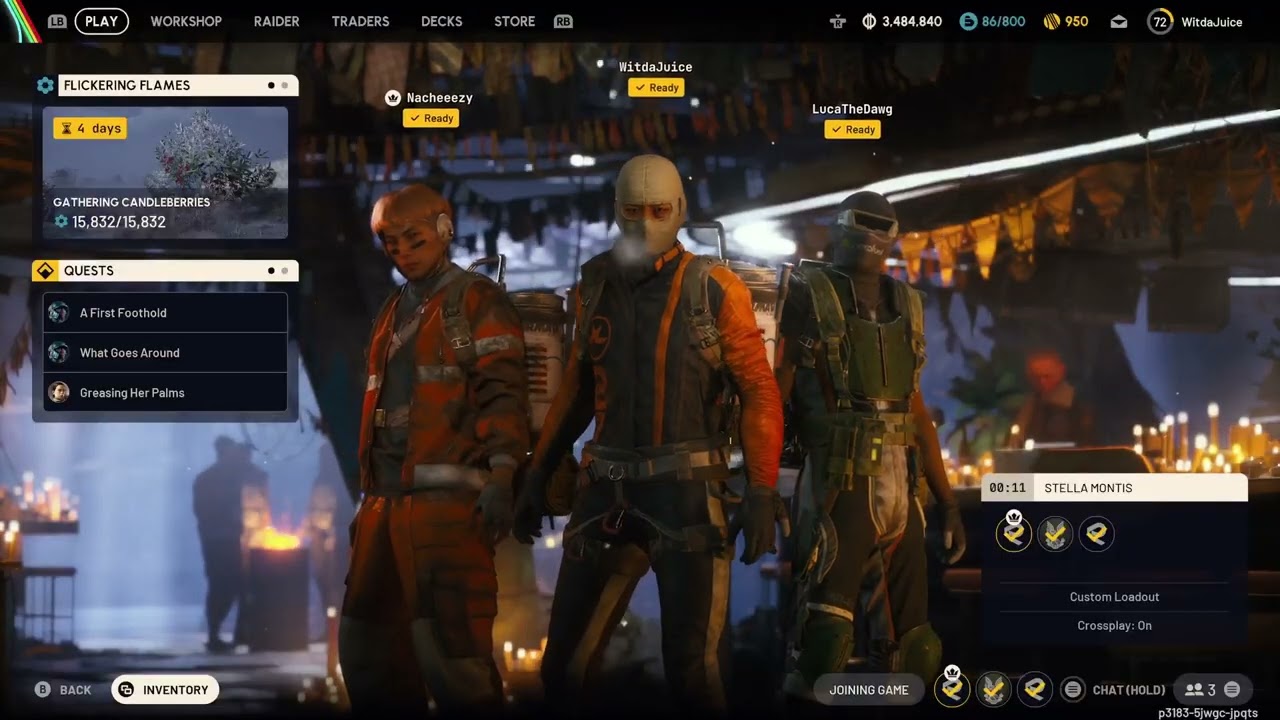
Task: Open WitdaJuice profile name in top bar
Action: pos(1211,21)
